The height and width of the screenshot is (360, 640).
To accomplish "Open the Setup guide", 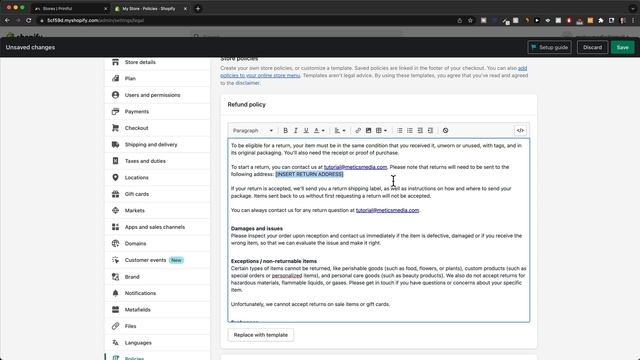I will click(x=549, y=47).
